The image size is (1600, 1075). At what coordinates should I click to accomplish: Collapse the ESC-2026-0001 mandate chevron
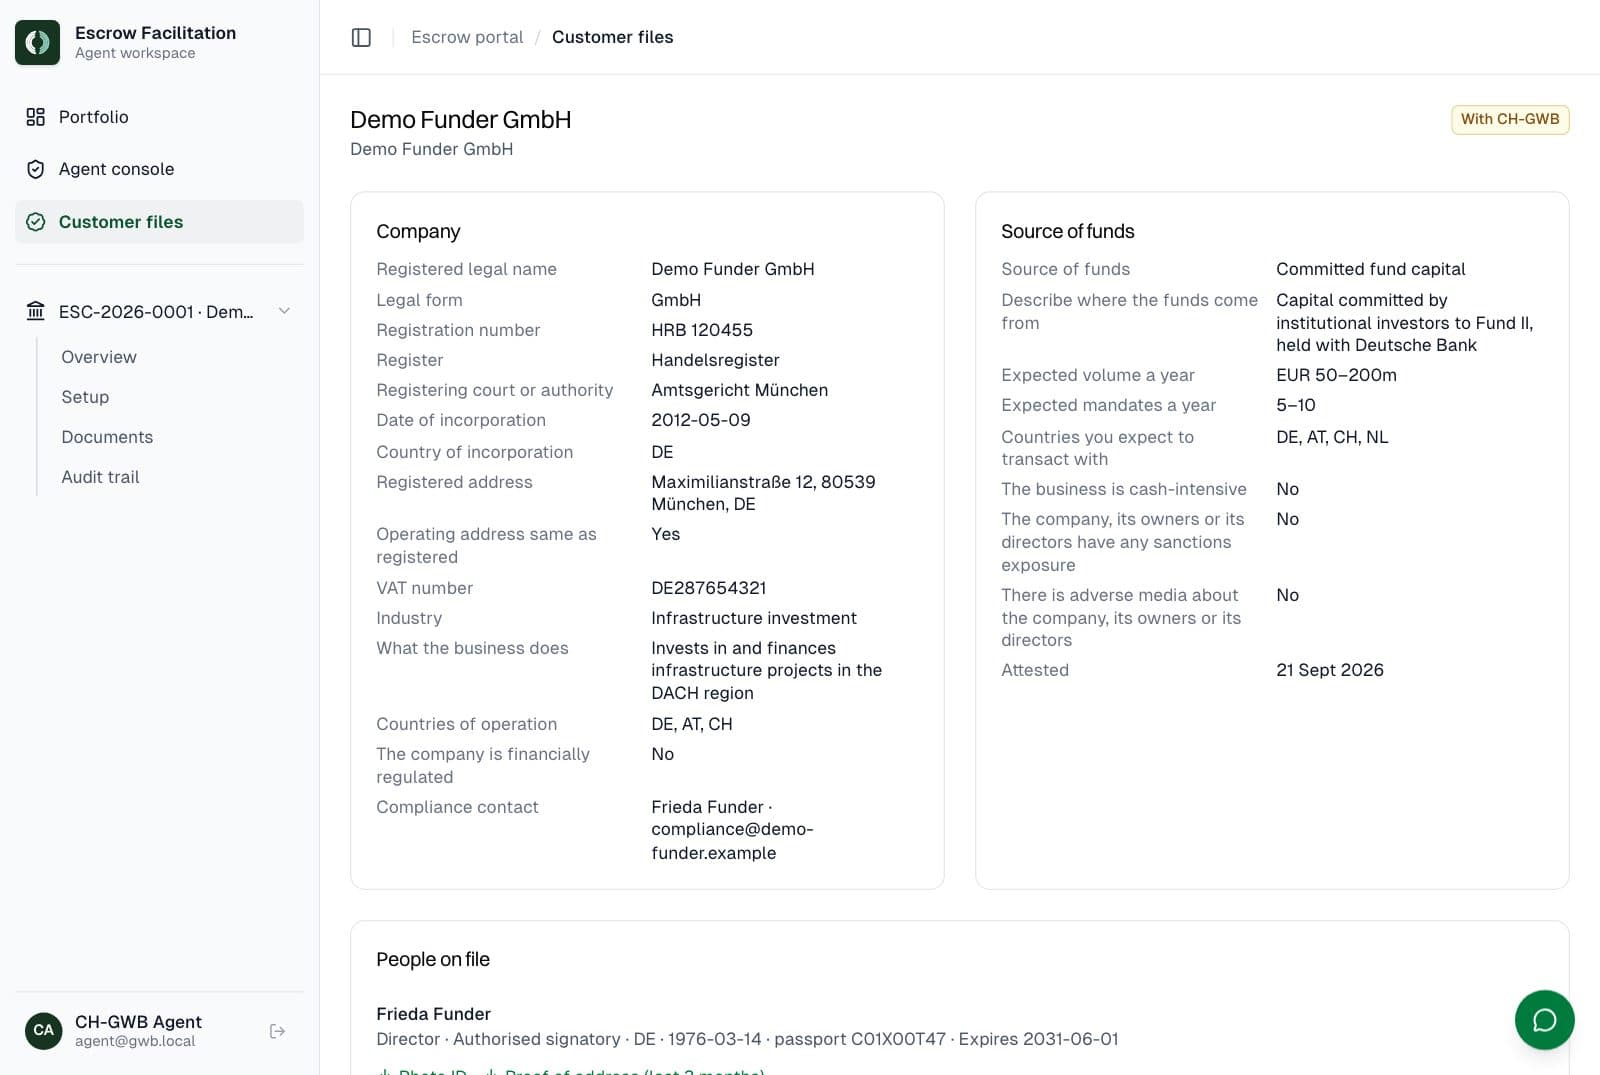[x=284, y=311]
